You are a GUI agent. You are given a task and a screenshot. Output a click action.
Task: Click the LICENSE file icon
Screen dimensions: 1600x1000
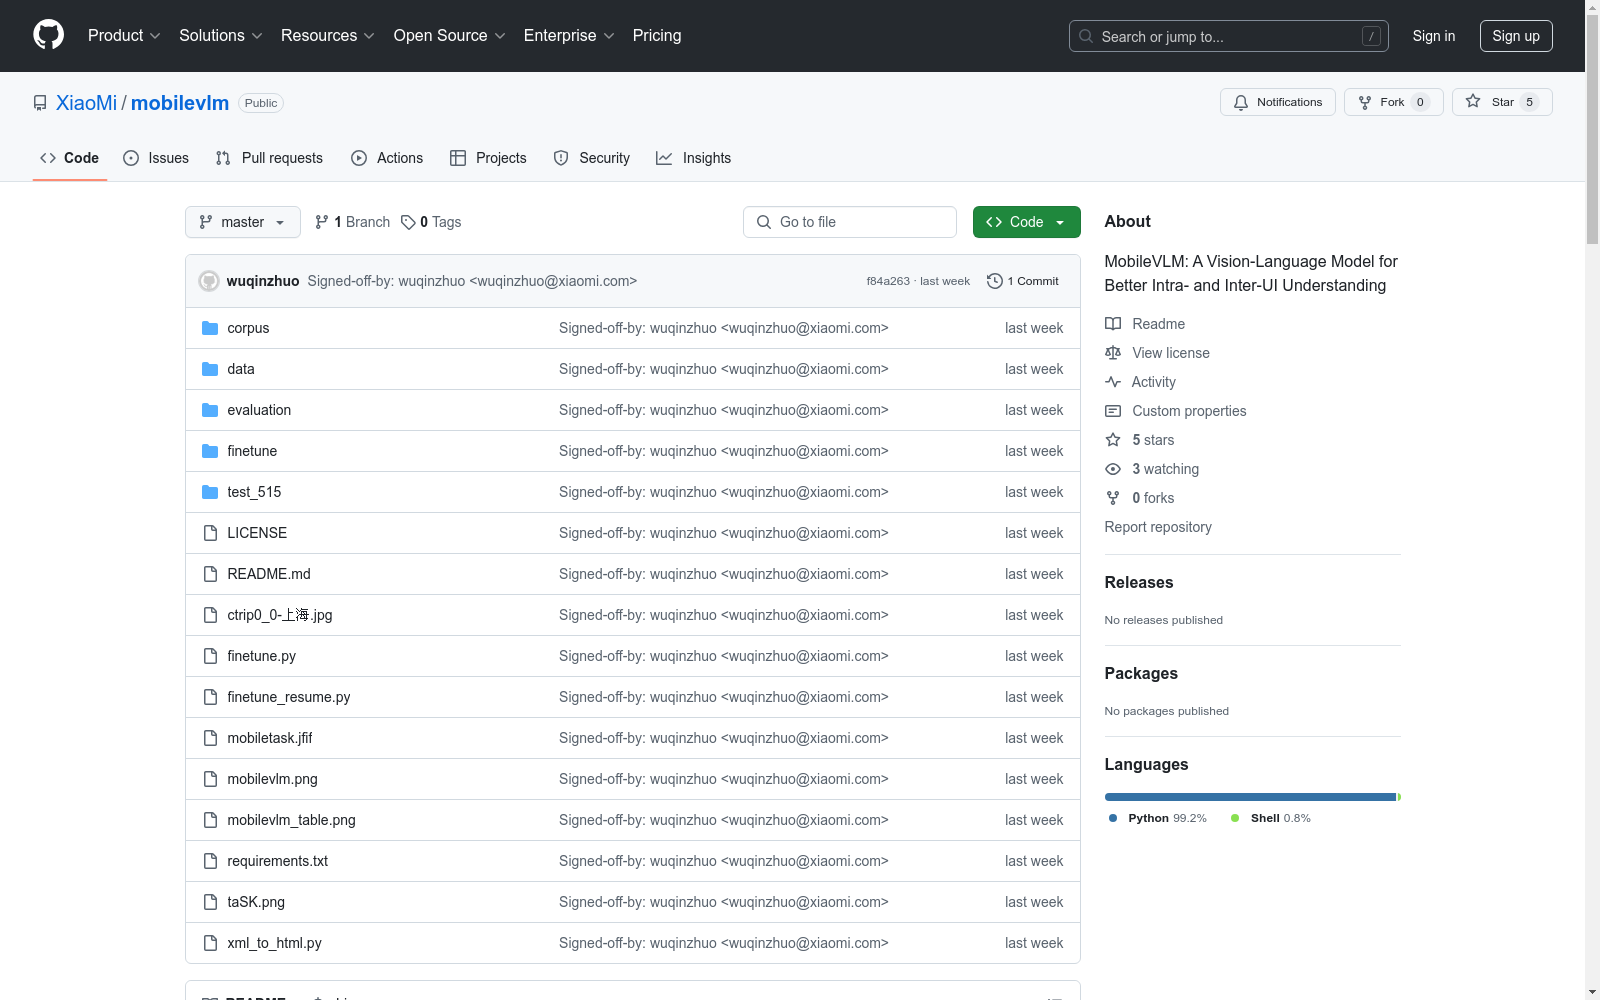click(210, 533)
